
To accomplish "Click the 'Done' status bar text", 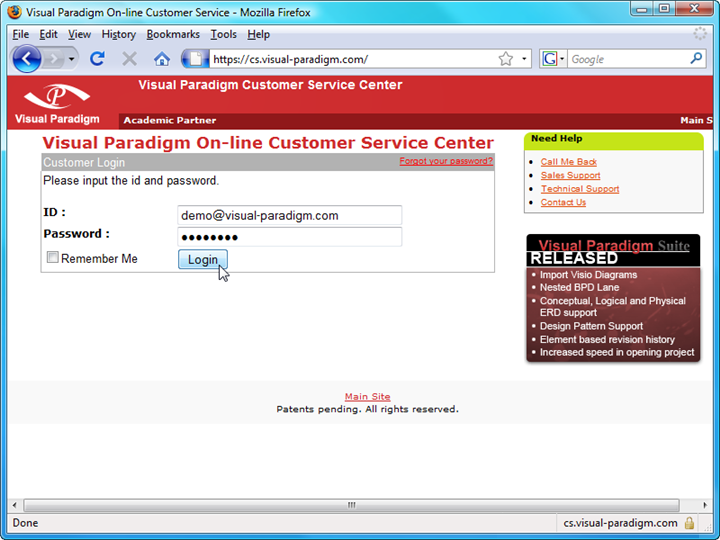I will point(25,523).
